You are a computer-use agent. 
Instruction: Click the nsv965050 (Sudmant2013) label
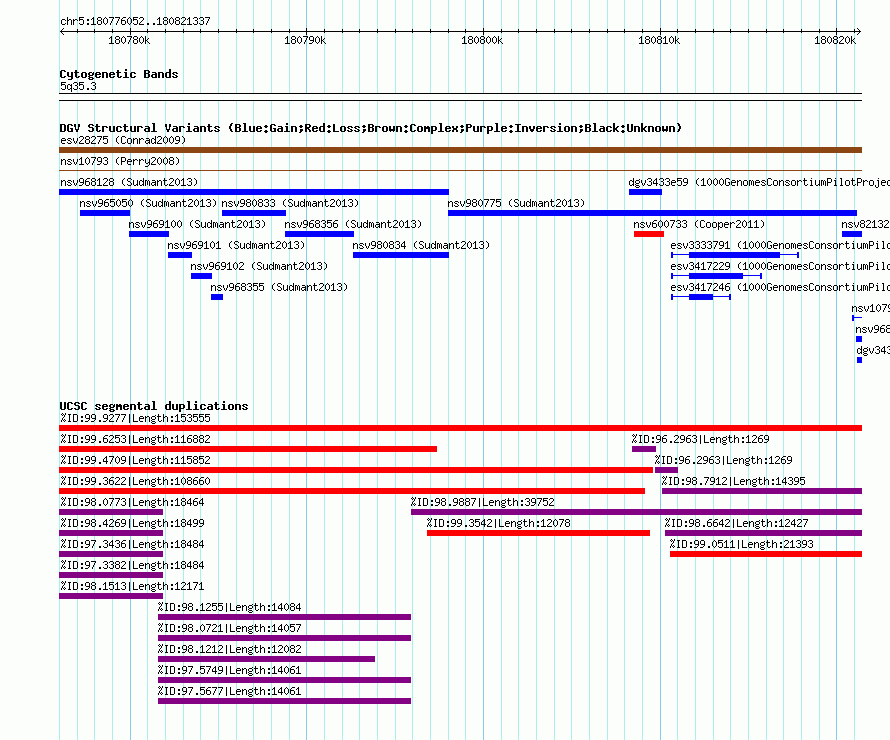pos(148,203)
